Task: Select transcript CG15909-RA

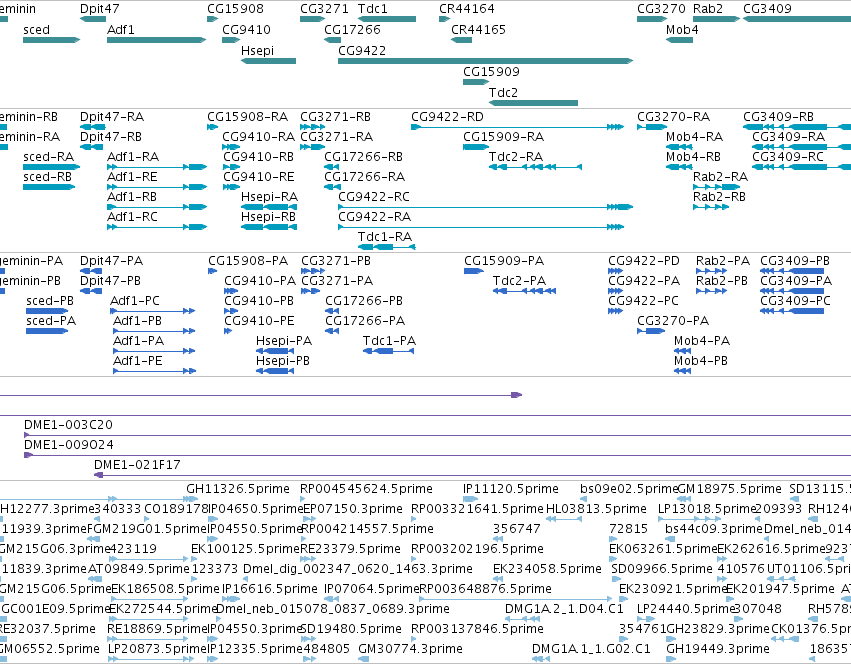Action: pos(476,147)
